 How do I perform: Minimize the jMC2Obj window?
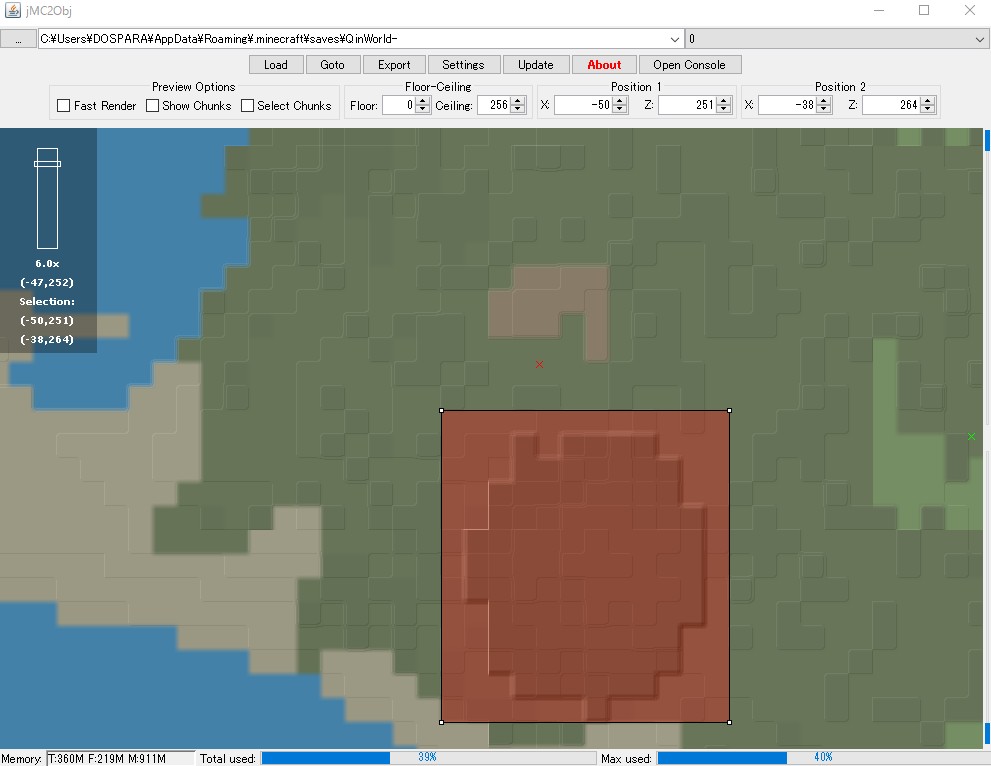point(879,10)
